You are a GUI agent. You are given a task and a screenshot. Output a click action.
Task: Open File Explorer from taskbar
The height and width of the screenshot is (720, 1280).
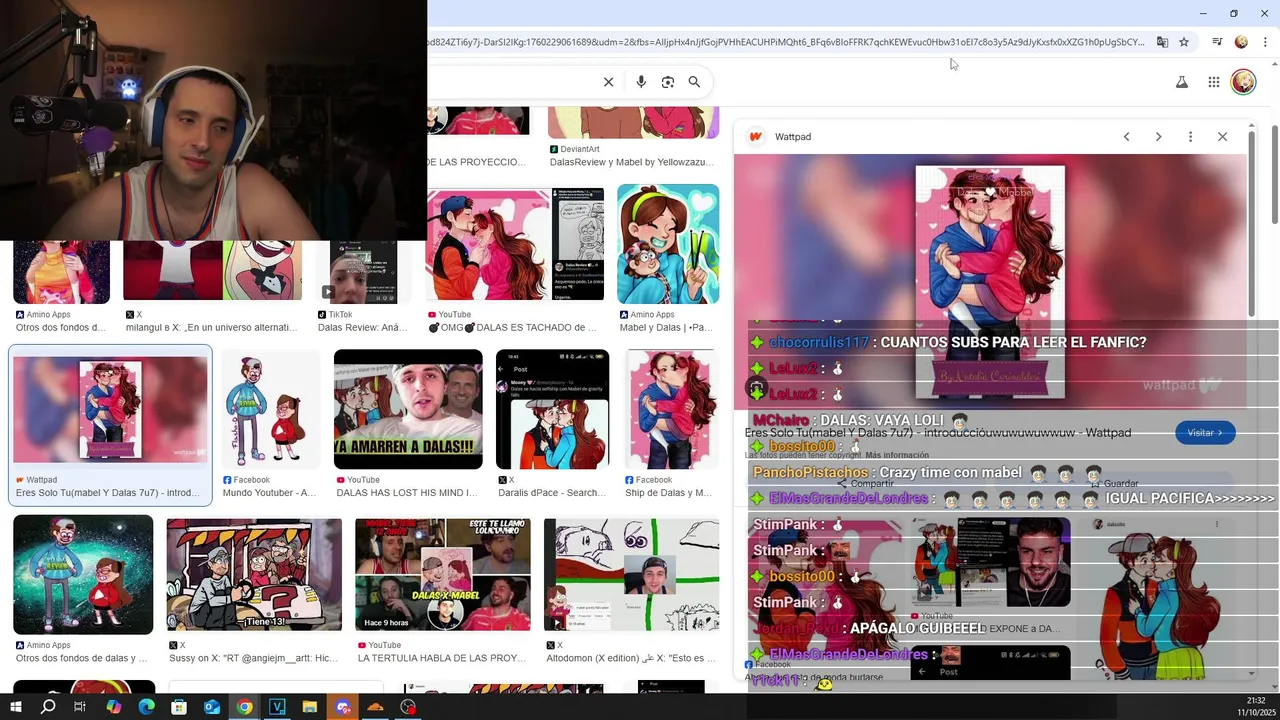(x=310, y=707)
